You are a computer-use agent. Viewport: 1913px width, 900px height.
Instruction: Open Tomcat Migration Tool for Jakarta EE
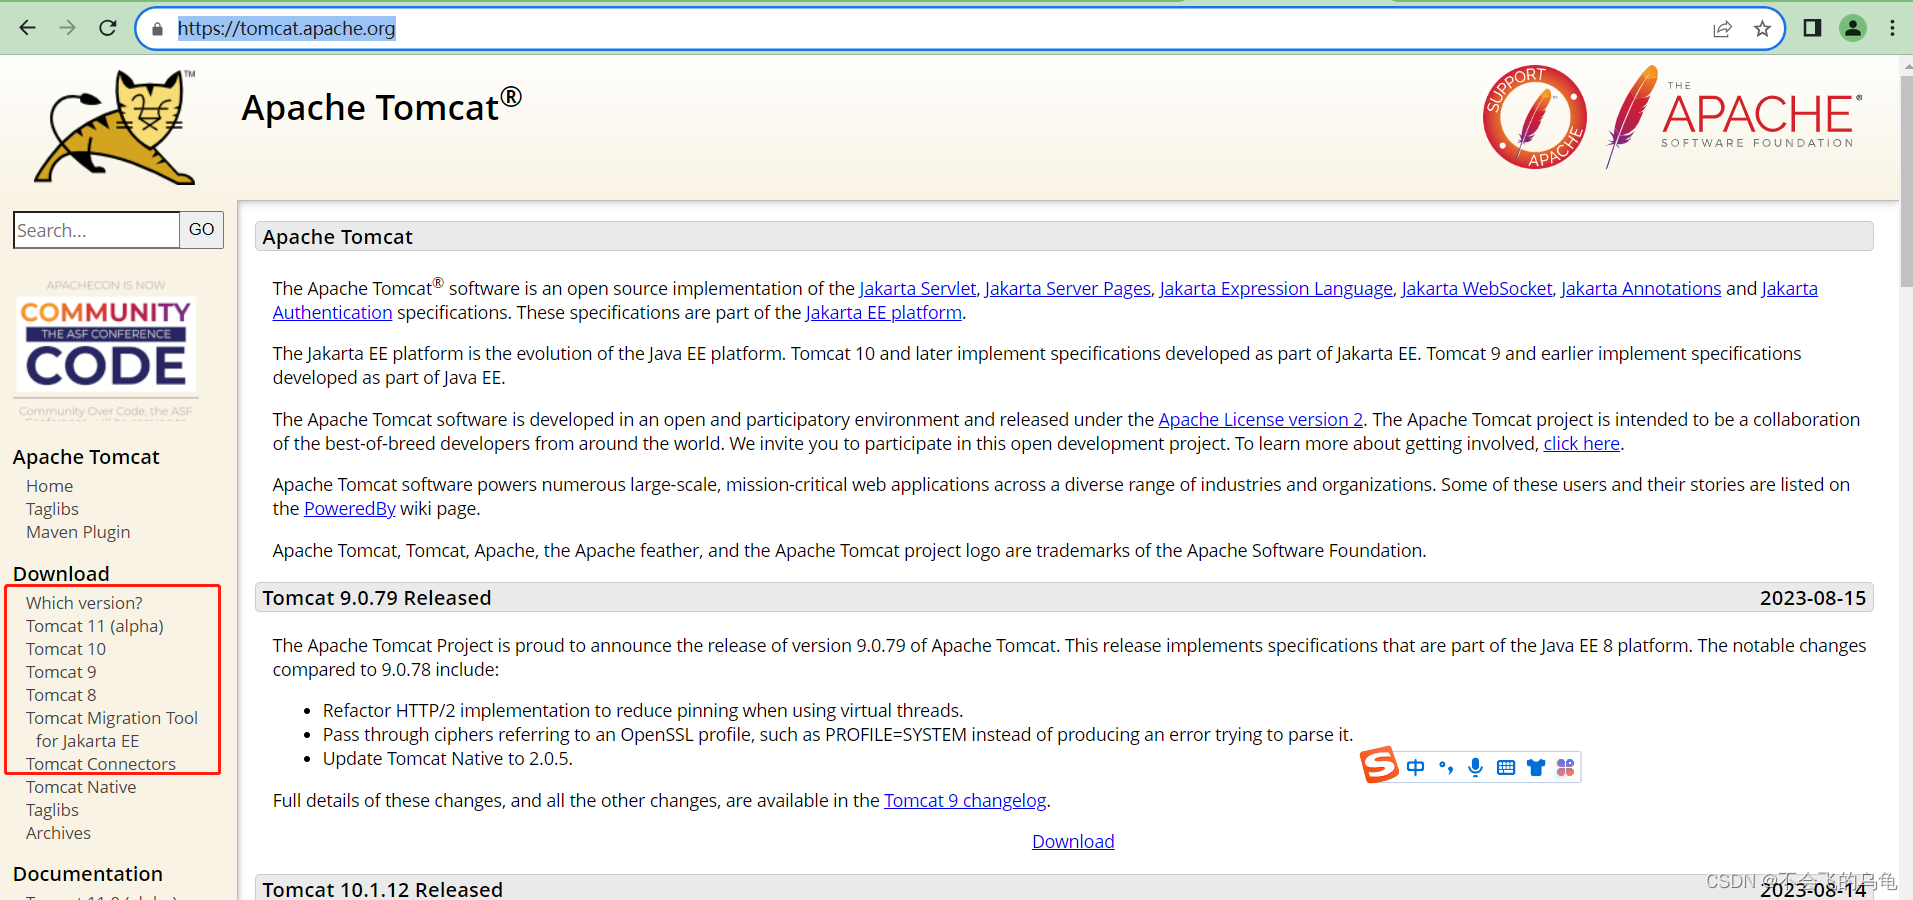click(x=112, y=729)
